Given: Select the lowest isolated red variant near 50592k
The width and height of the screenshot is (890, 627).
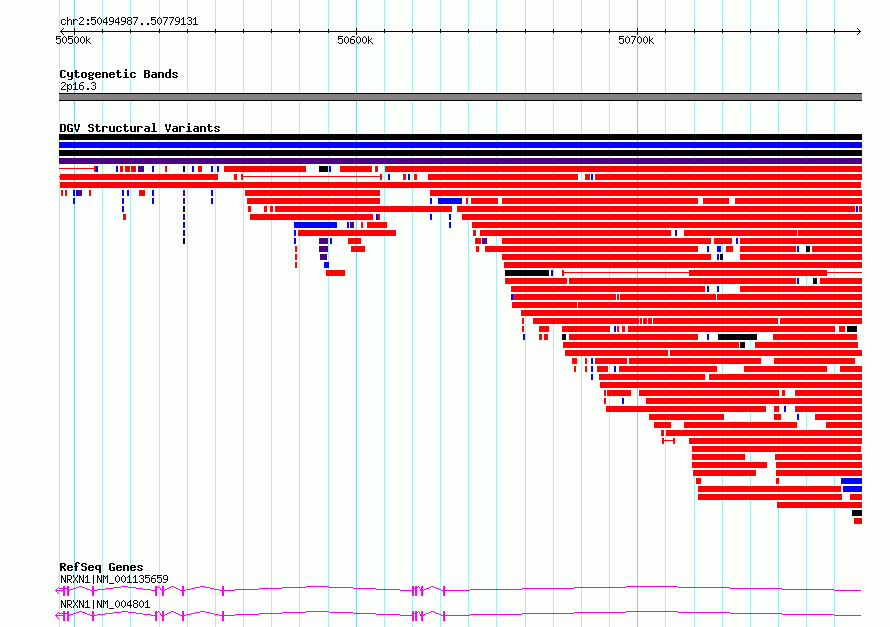Looking at the screenshot, I should 335,273.
